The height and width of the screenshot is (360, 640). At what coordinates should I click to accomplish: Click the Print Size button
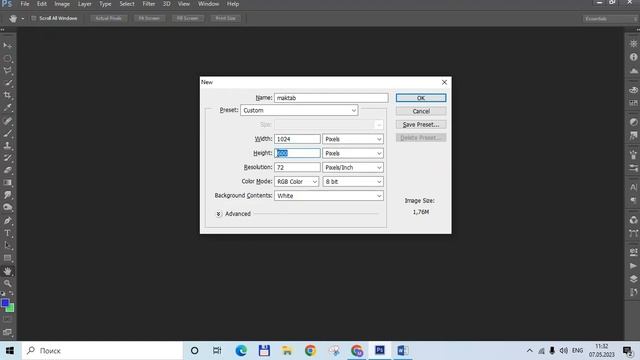click(x=225, y=18)
